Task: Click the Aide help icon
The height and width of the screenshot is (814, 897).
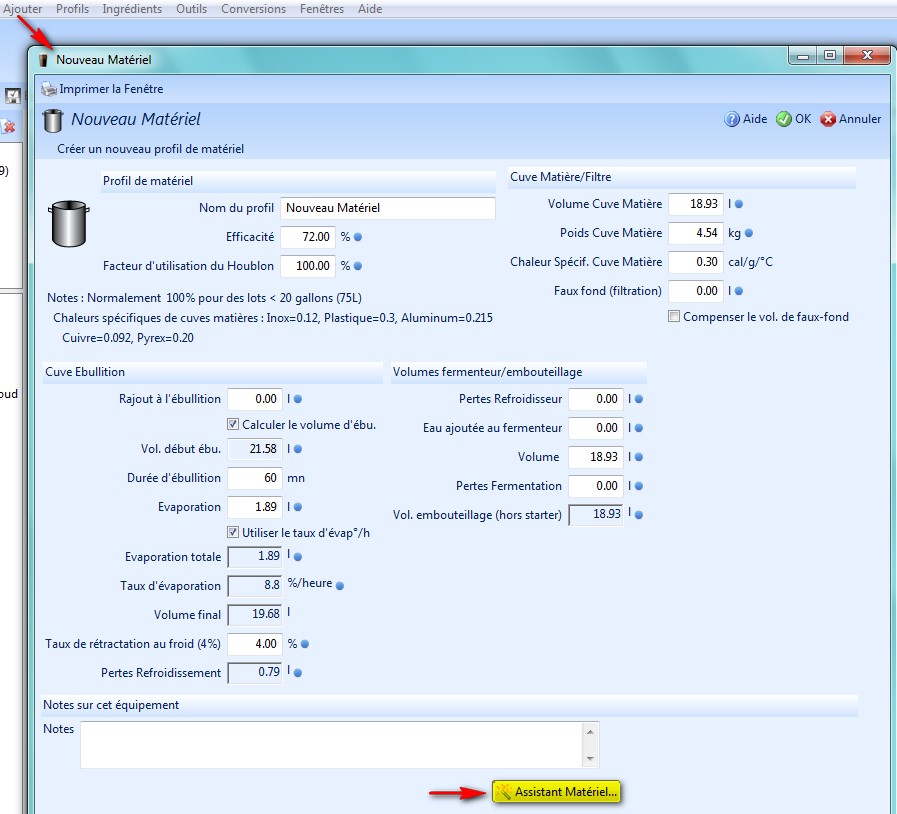Action: pos(732,119)
